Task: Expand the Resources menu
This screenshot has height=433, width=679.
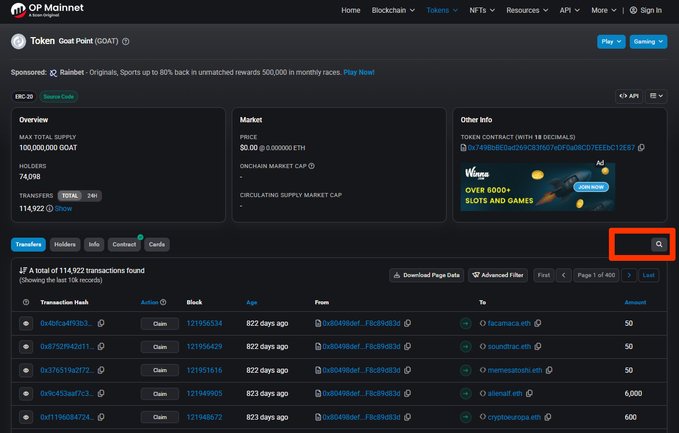Action: 527,10
